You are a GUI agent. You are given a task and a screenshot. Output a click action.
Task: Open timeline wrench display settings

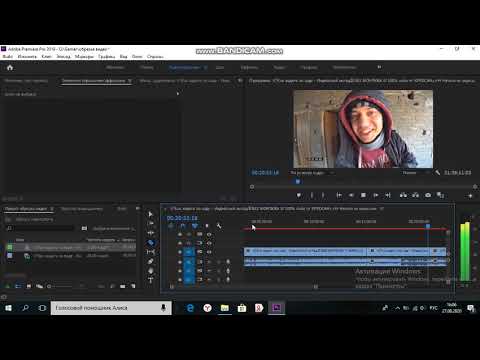[x=219, y=226]
